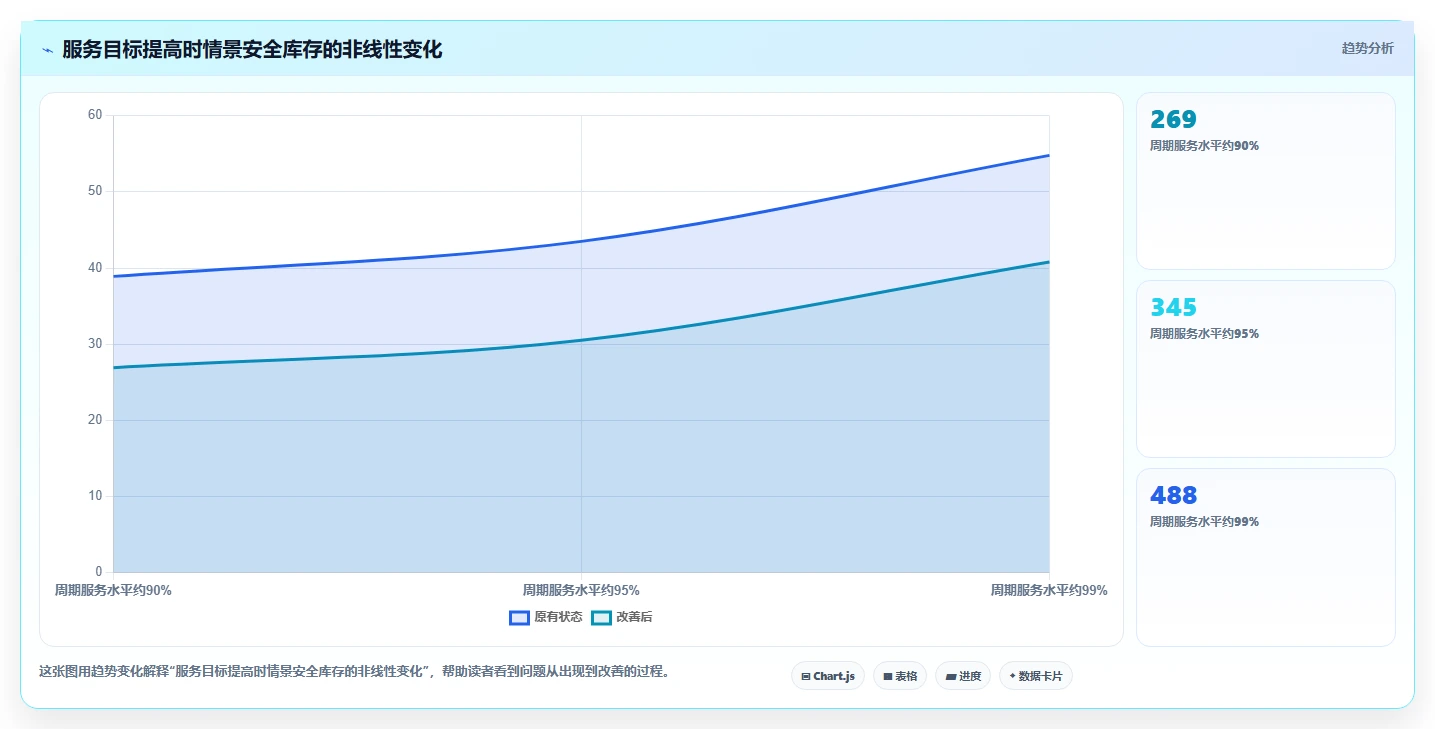Click x-axis label 周期服务水平约90%
The height and width of the screenshot is (729, 1435).
click(x=113, y=590)
